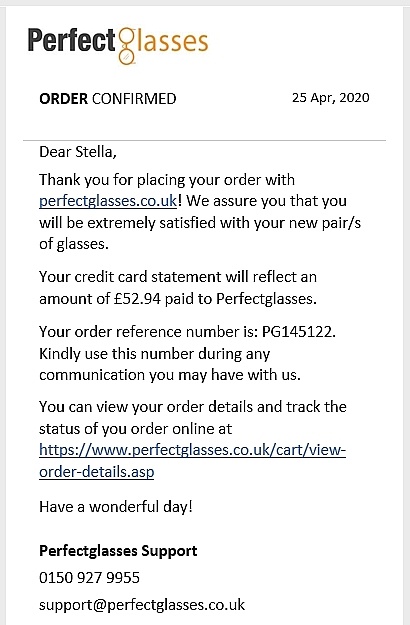410x625 pixels.
Task: Click the glasses icon in logo
Action: tap(127, 46)
